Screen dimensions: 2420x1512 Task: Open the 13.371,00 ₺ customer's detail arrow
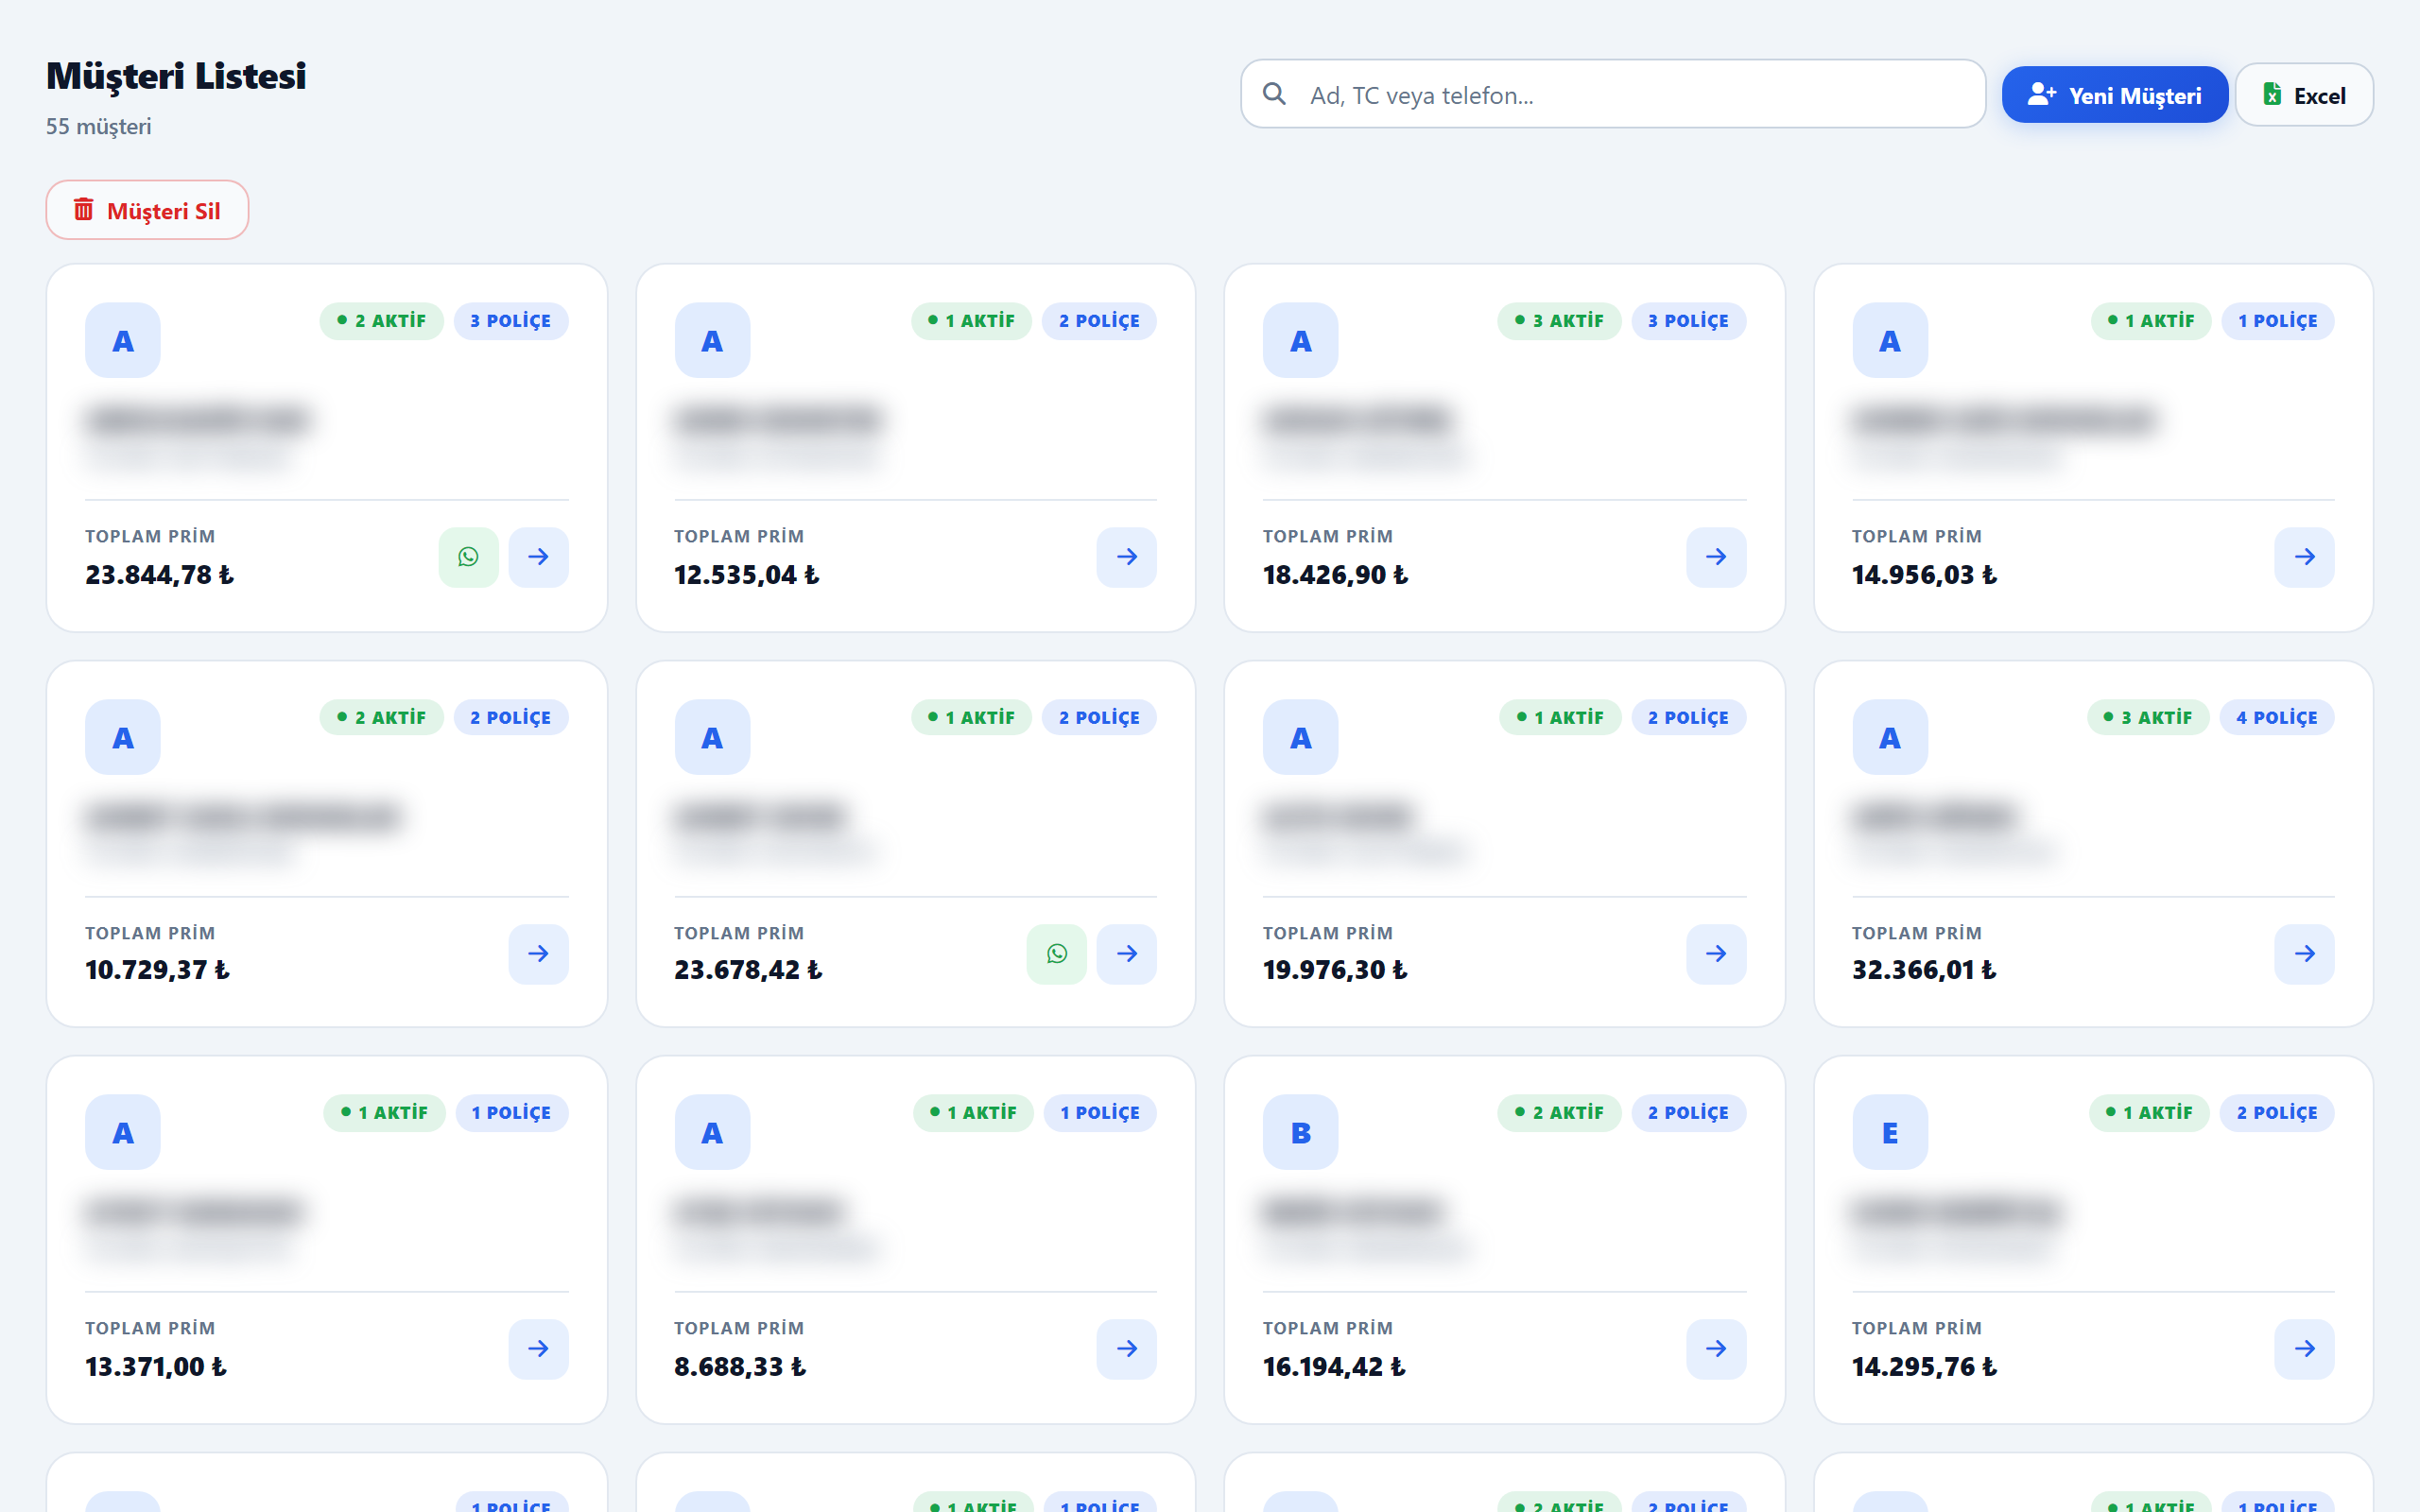coord(538,1349)
